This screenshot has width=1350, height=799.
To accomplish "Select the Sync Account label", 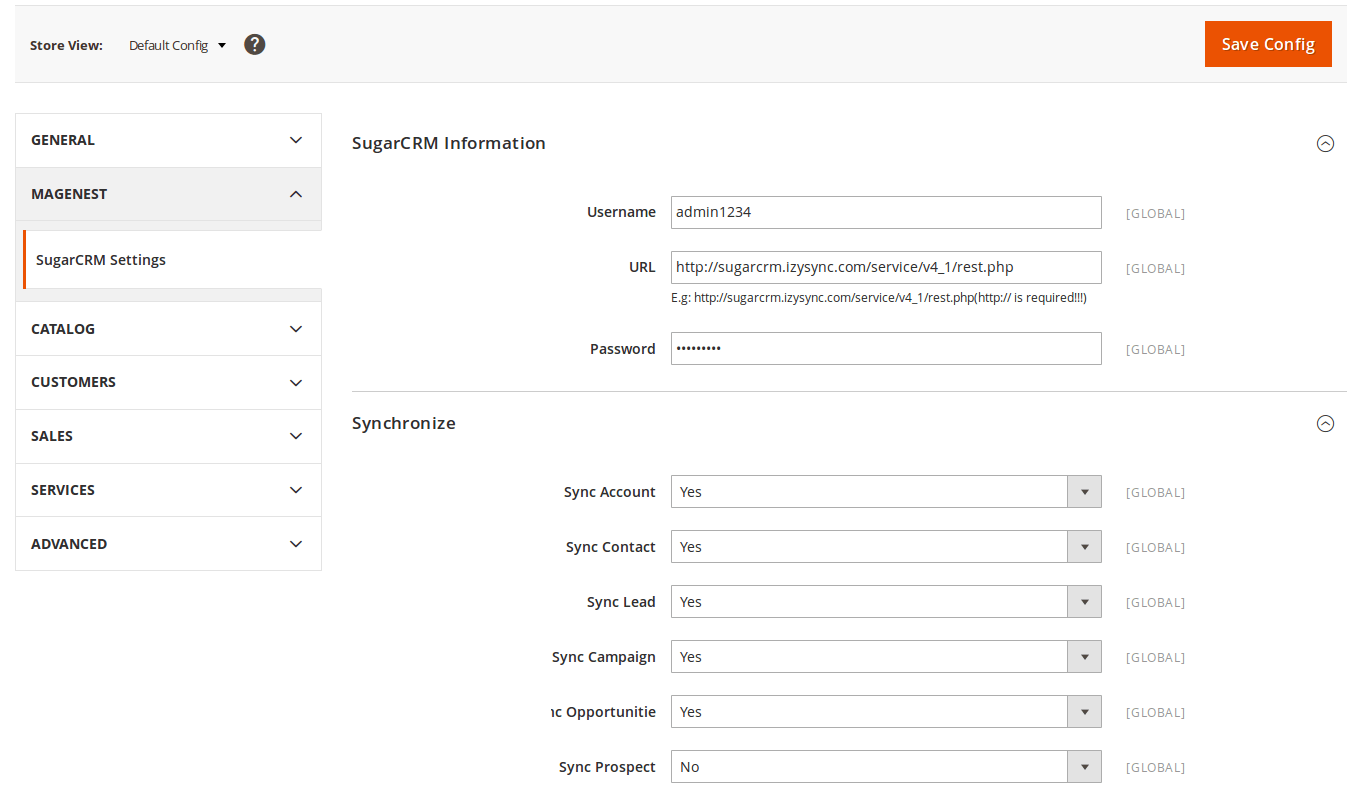I will pyautogui.click(x=610, y=492).
